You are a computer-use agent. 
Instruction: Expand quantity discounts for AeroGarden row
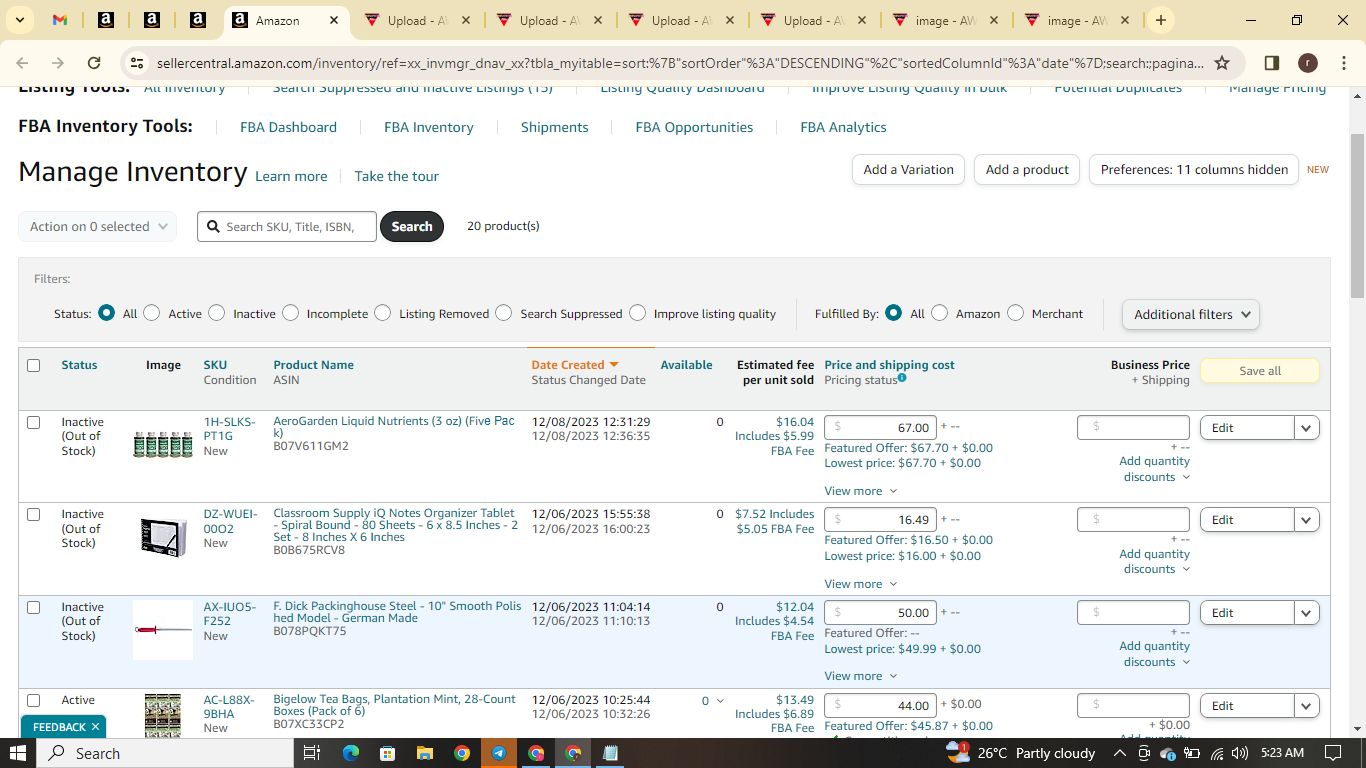[x=1155, y=469]
